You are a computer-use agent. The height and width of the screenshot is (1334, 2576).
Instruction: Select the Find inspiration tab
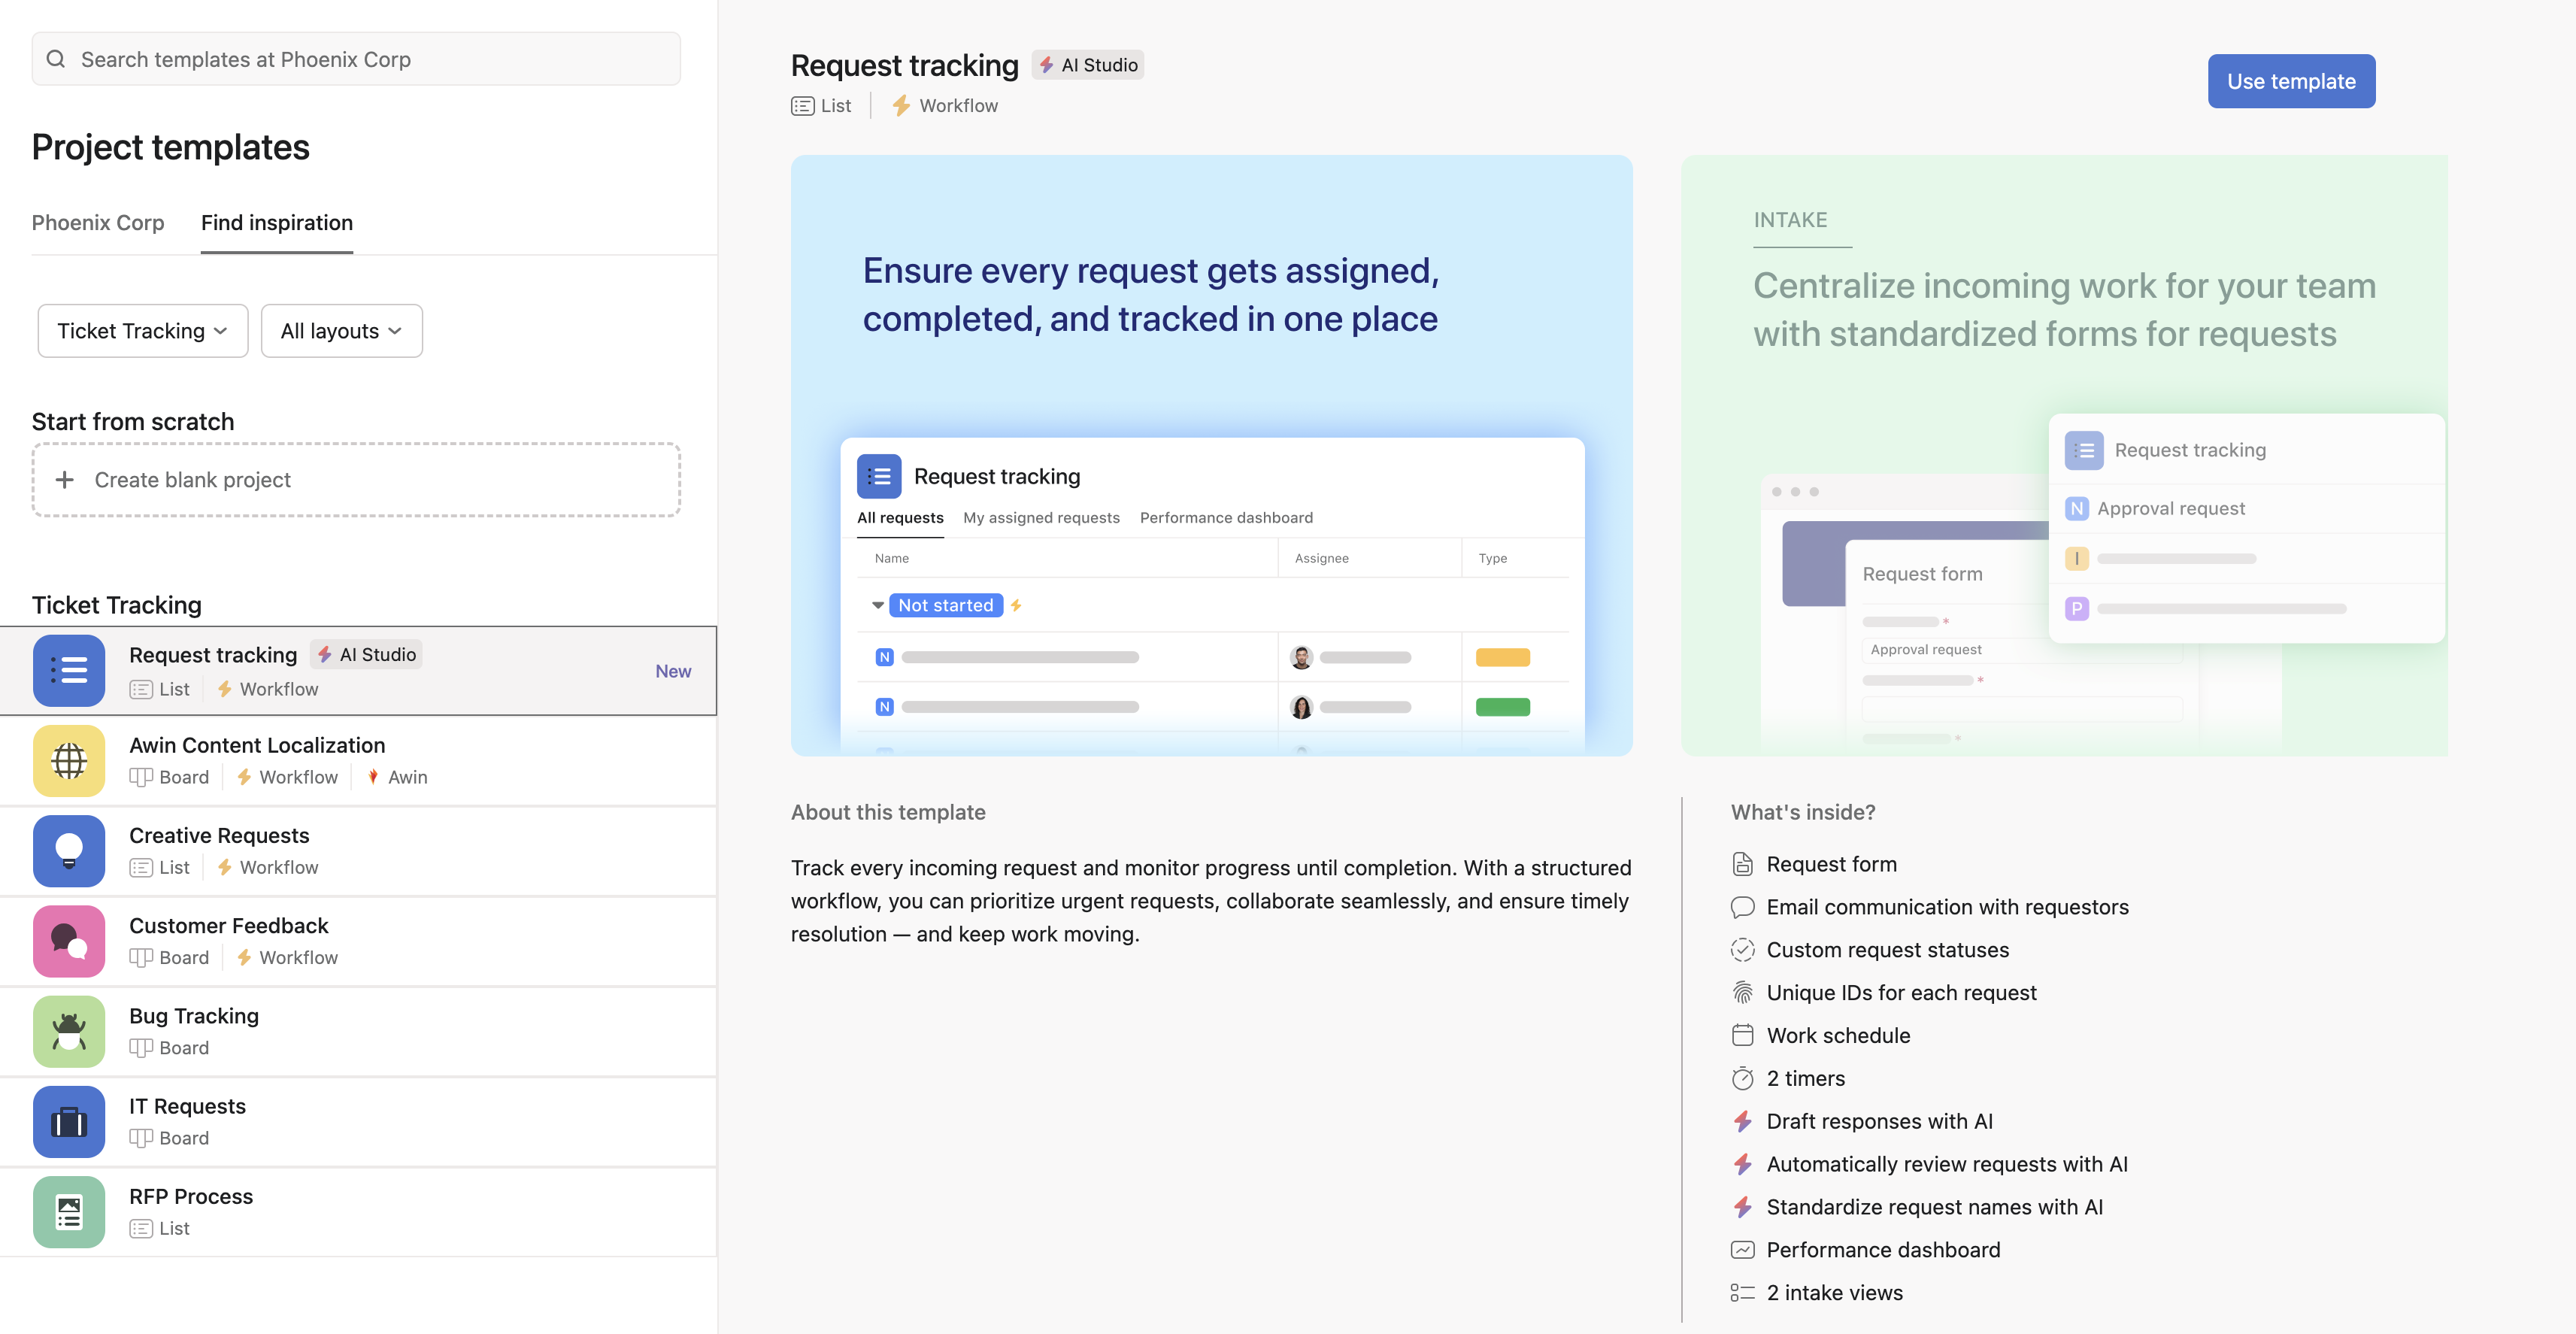click(x=277, y=223)
